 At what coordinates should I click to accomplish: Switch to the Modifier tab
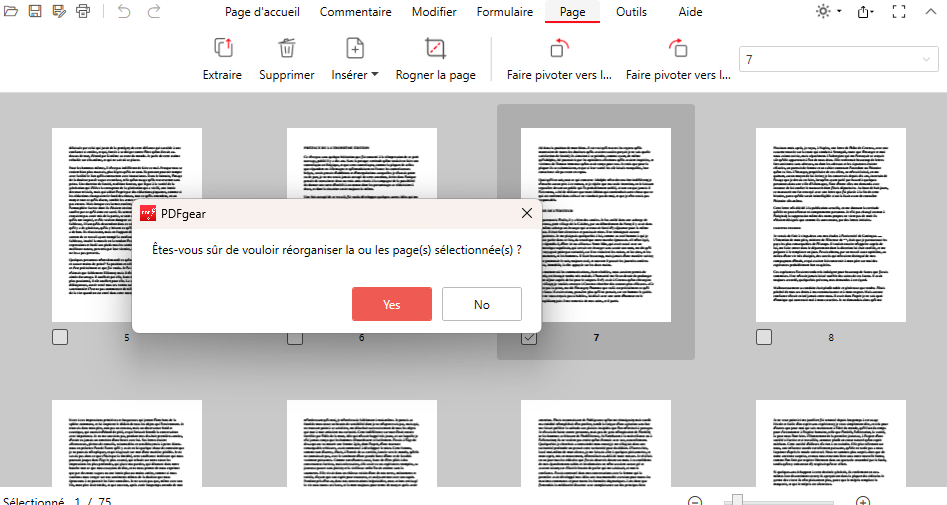[x=434, y=11]
